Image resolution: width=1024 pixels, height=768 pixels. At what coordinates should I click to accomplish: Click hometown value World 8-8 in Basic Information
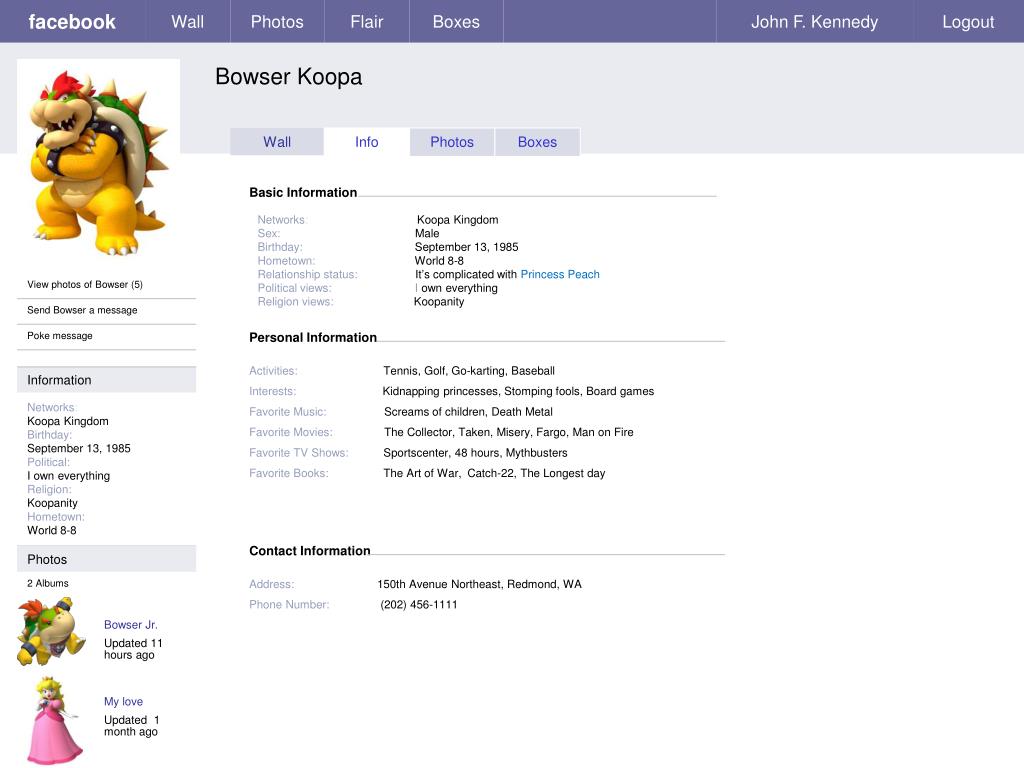(440, 261)
